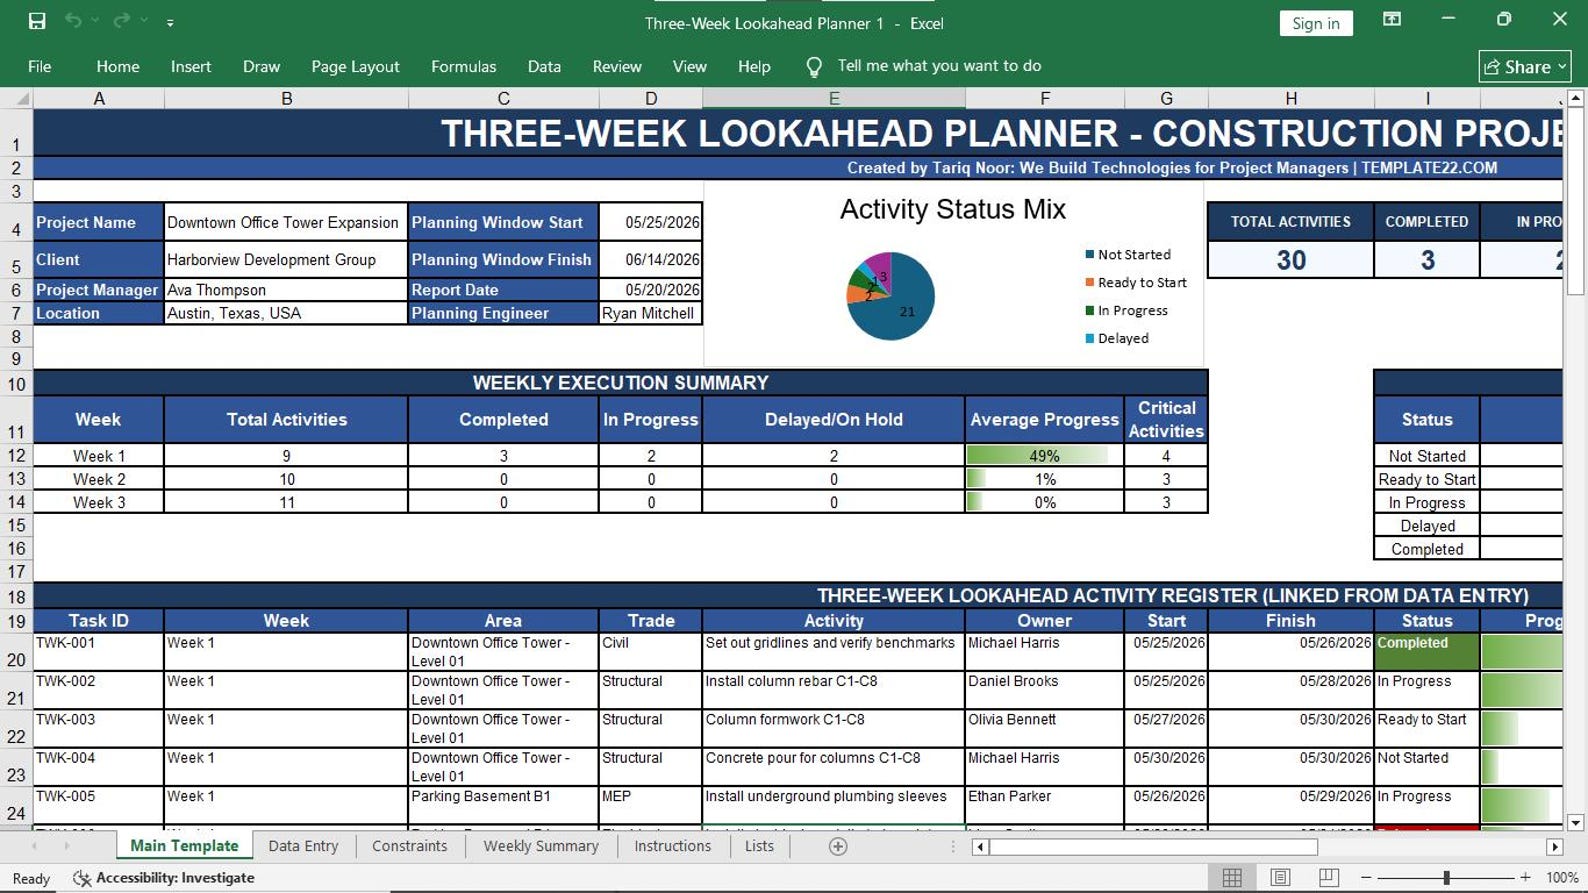1588x893 pixels.
Task: Click the Ribbon Display Options icon
Action: click(1391, 20)
